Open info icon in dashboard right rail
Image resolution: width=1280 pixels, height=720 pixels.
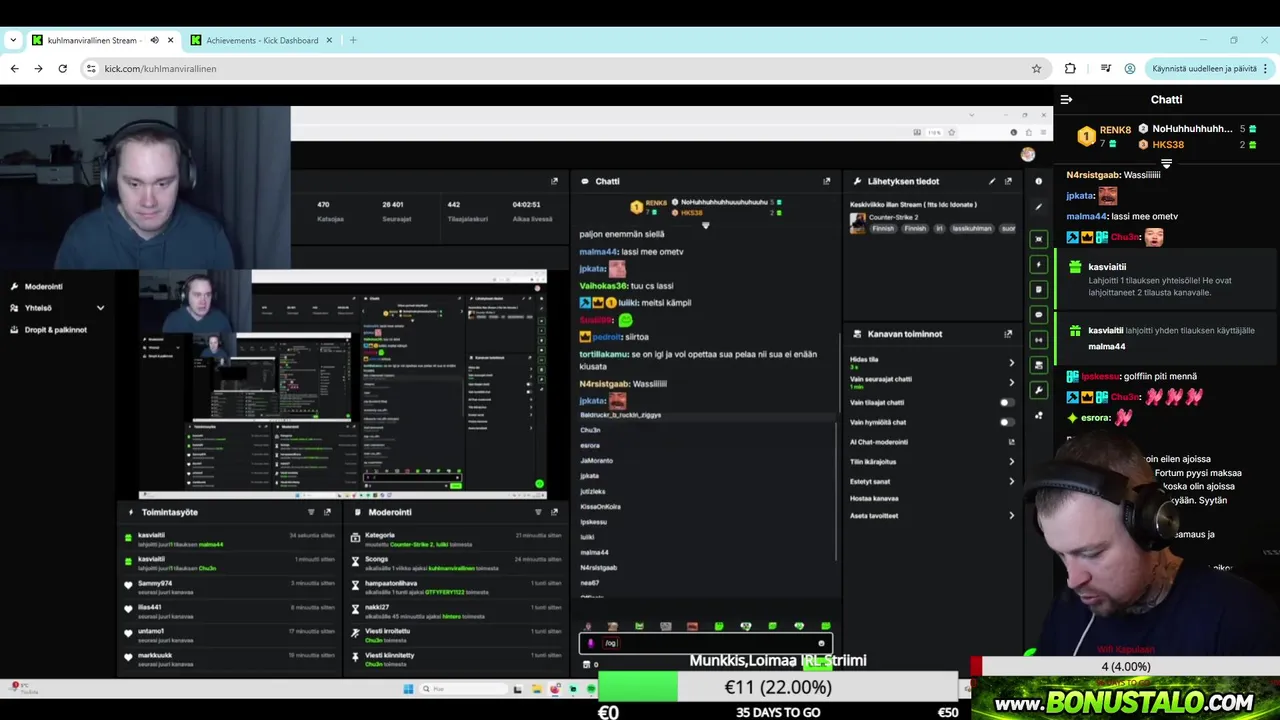point(1038,181)
